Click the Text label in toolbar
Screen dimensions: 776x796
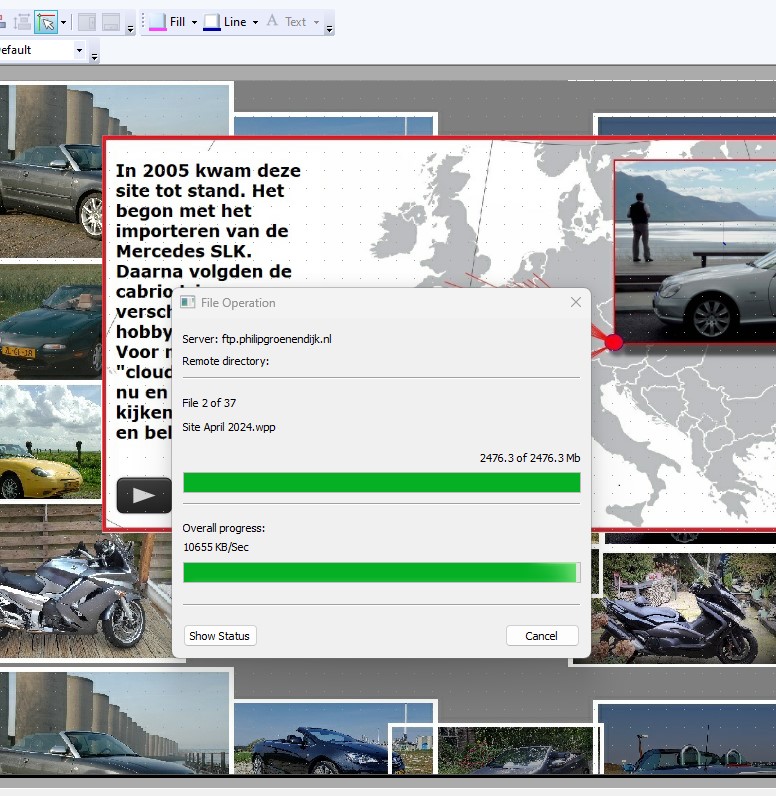point(295,22)
